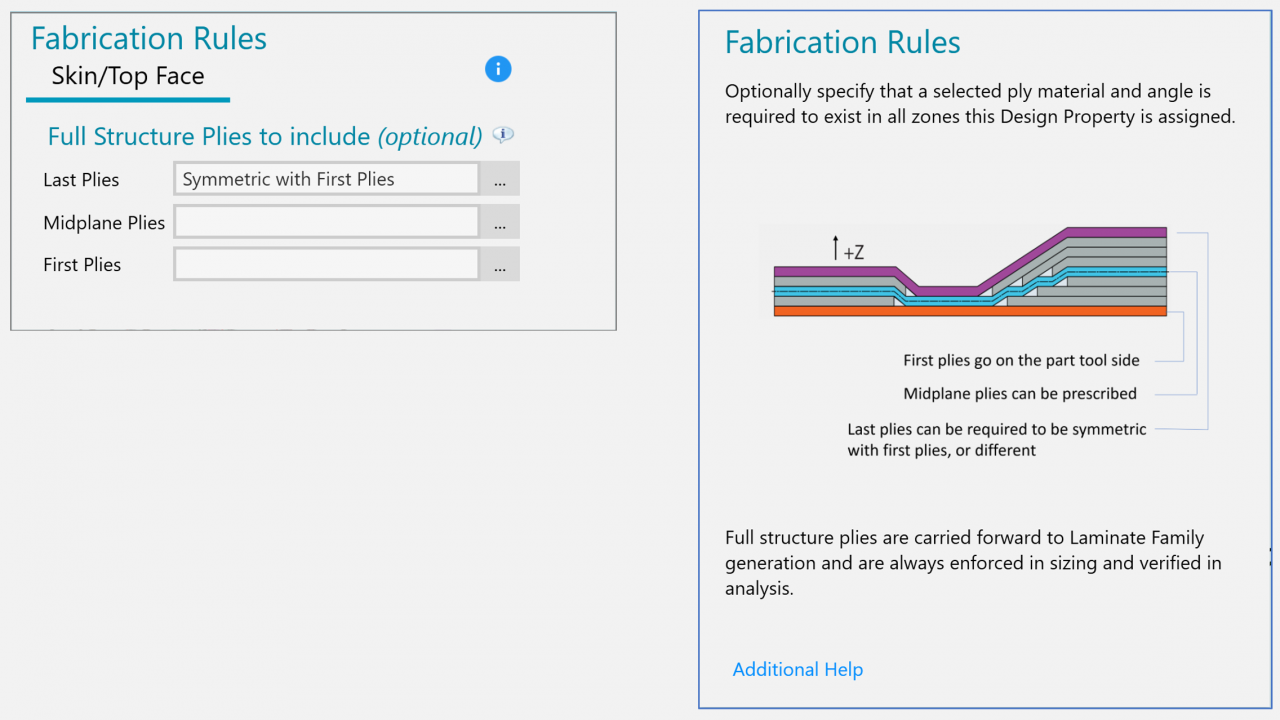
Task: Click the purple top ply in the diagram
Action: coord(1116,233)
